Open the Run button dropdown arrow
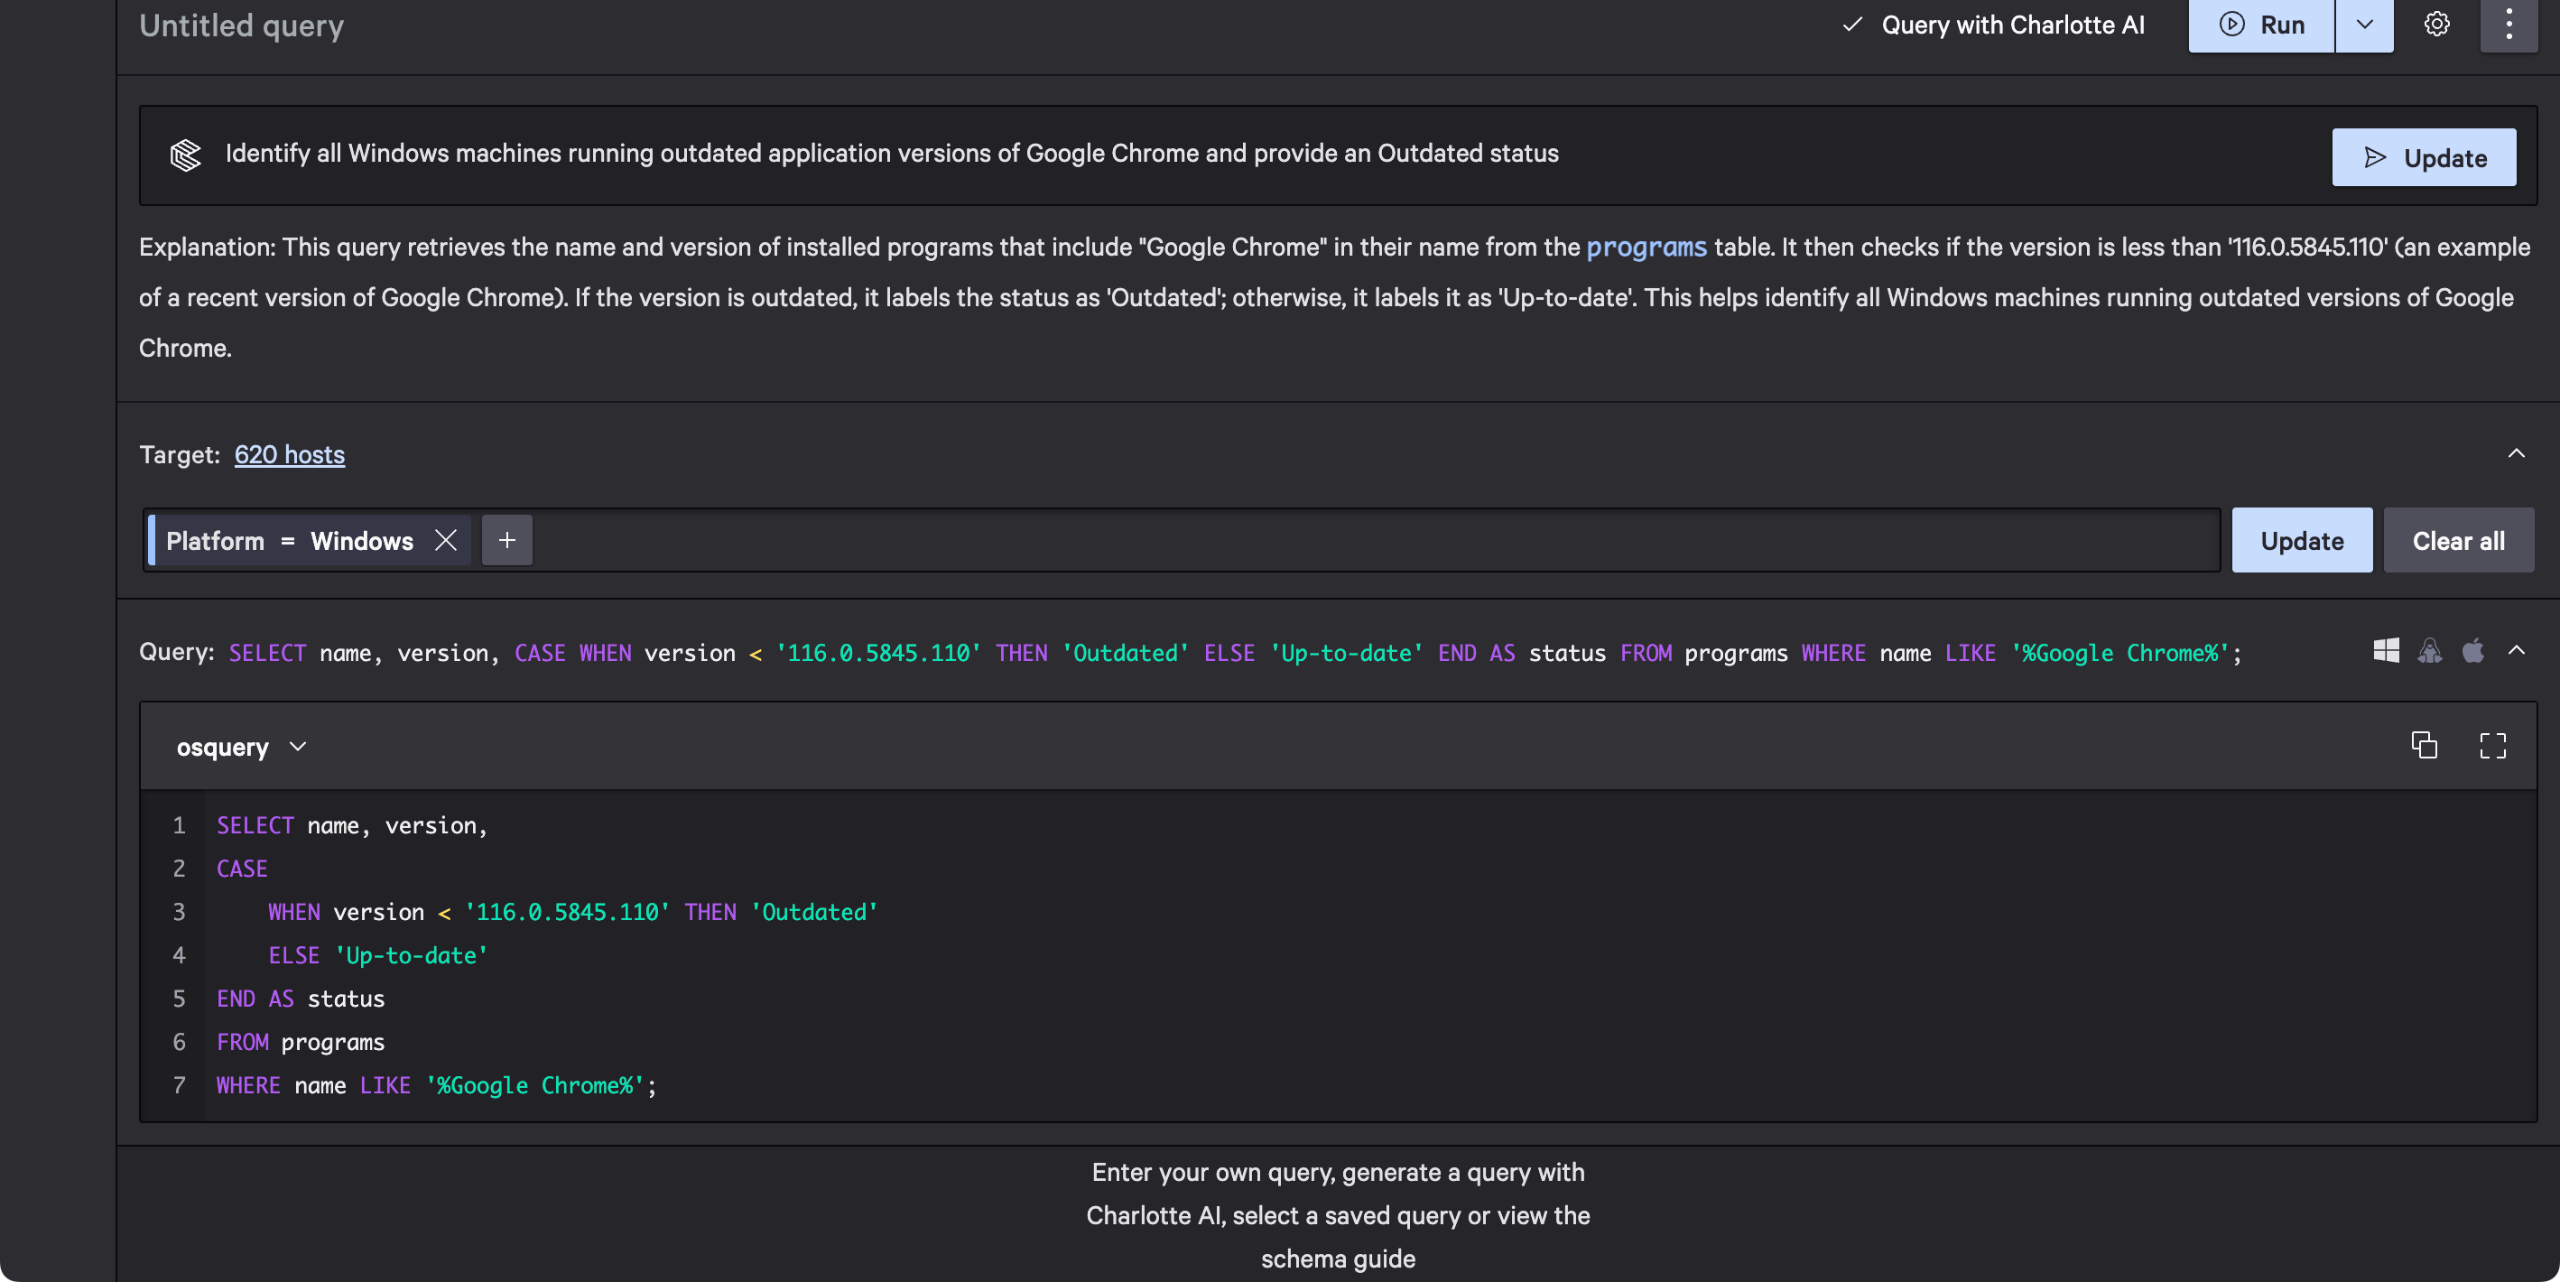 [2364, 25]
